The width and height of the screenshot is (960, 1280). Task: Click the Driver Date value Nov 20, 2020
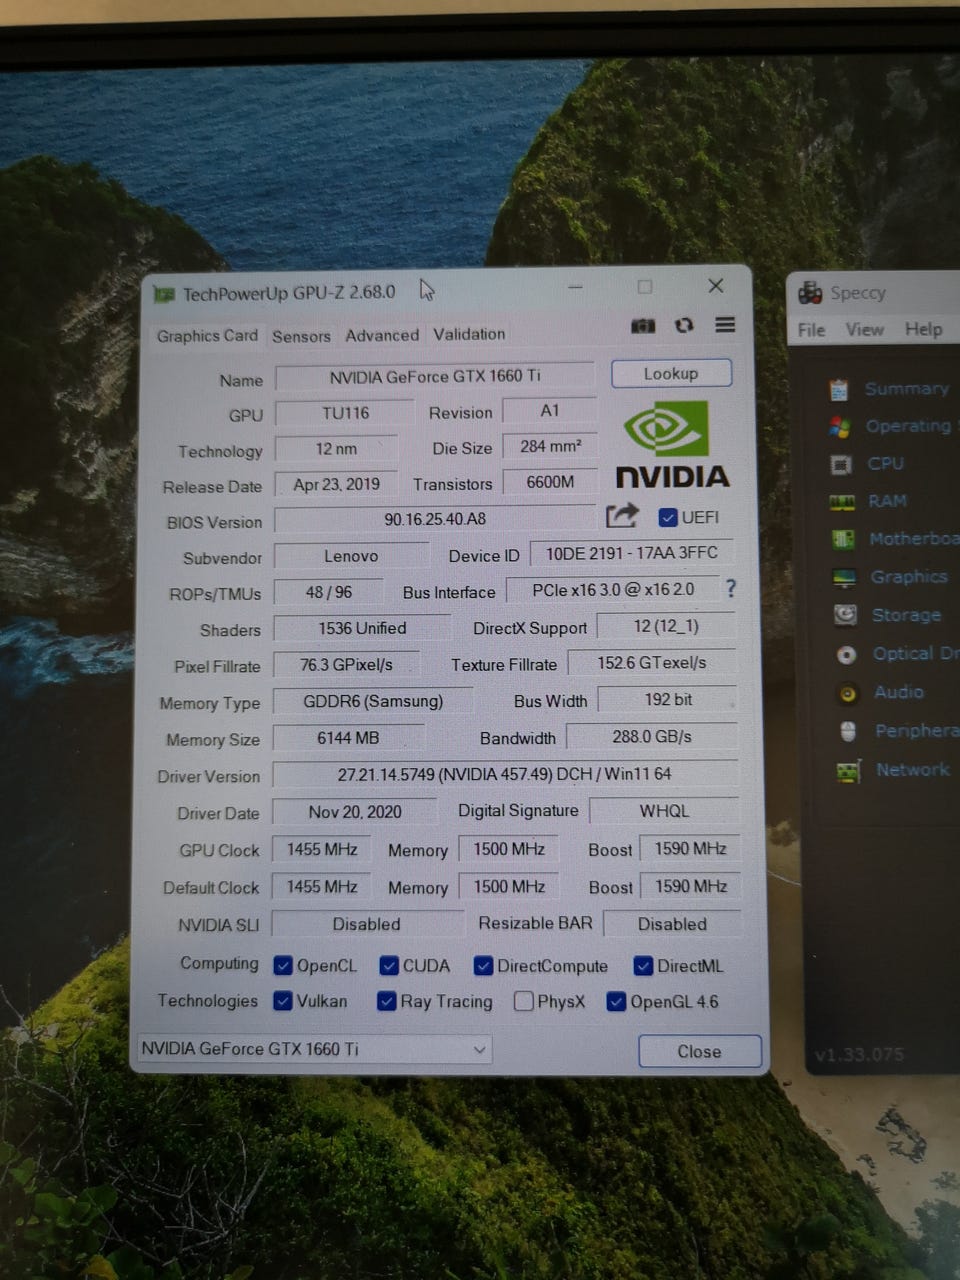tap(355, 812)
